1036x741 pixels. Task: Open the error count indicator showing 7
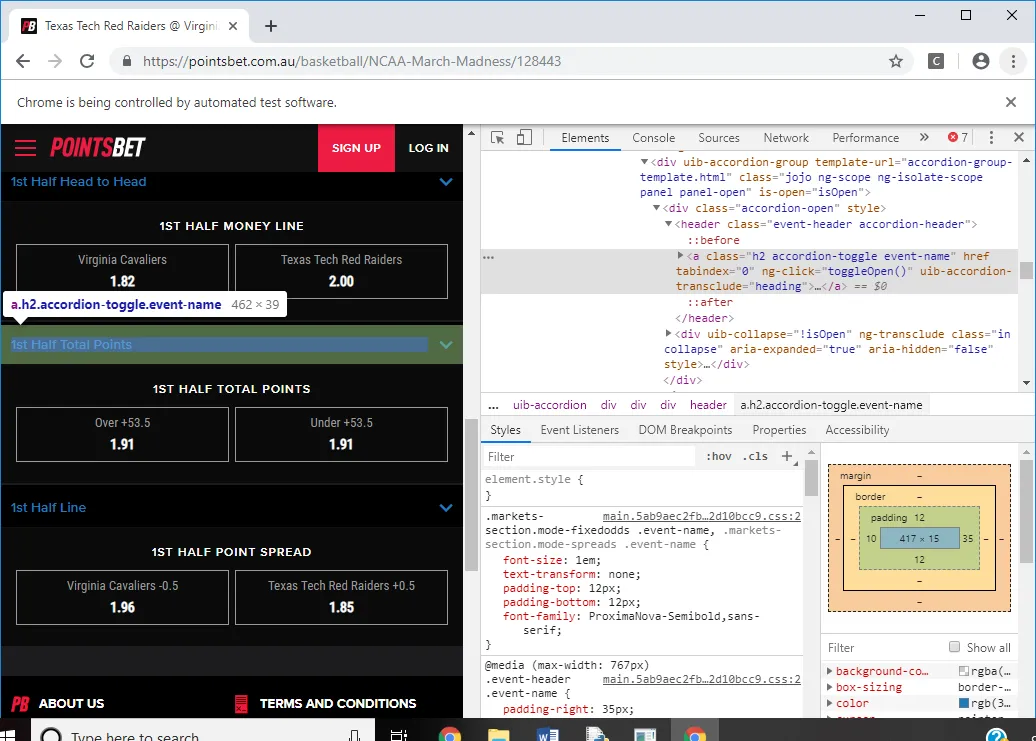(957, 137)
